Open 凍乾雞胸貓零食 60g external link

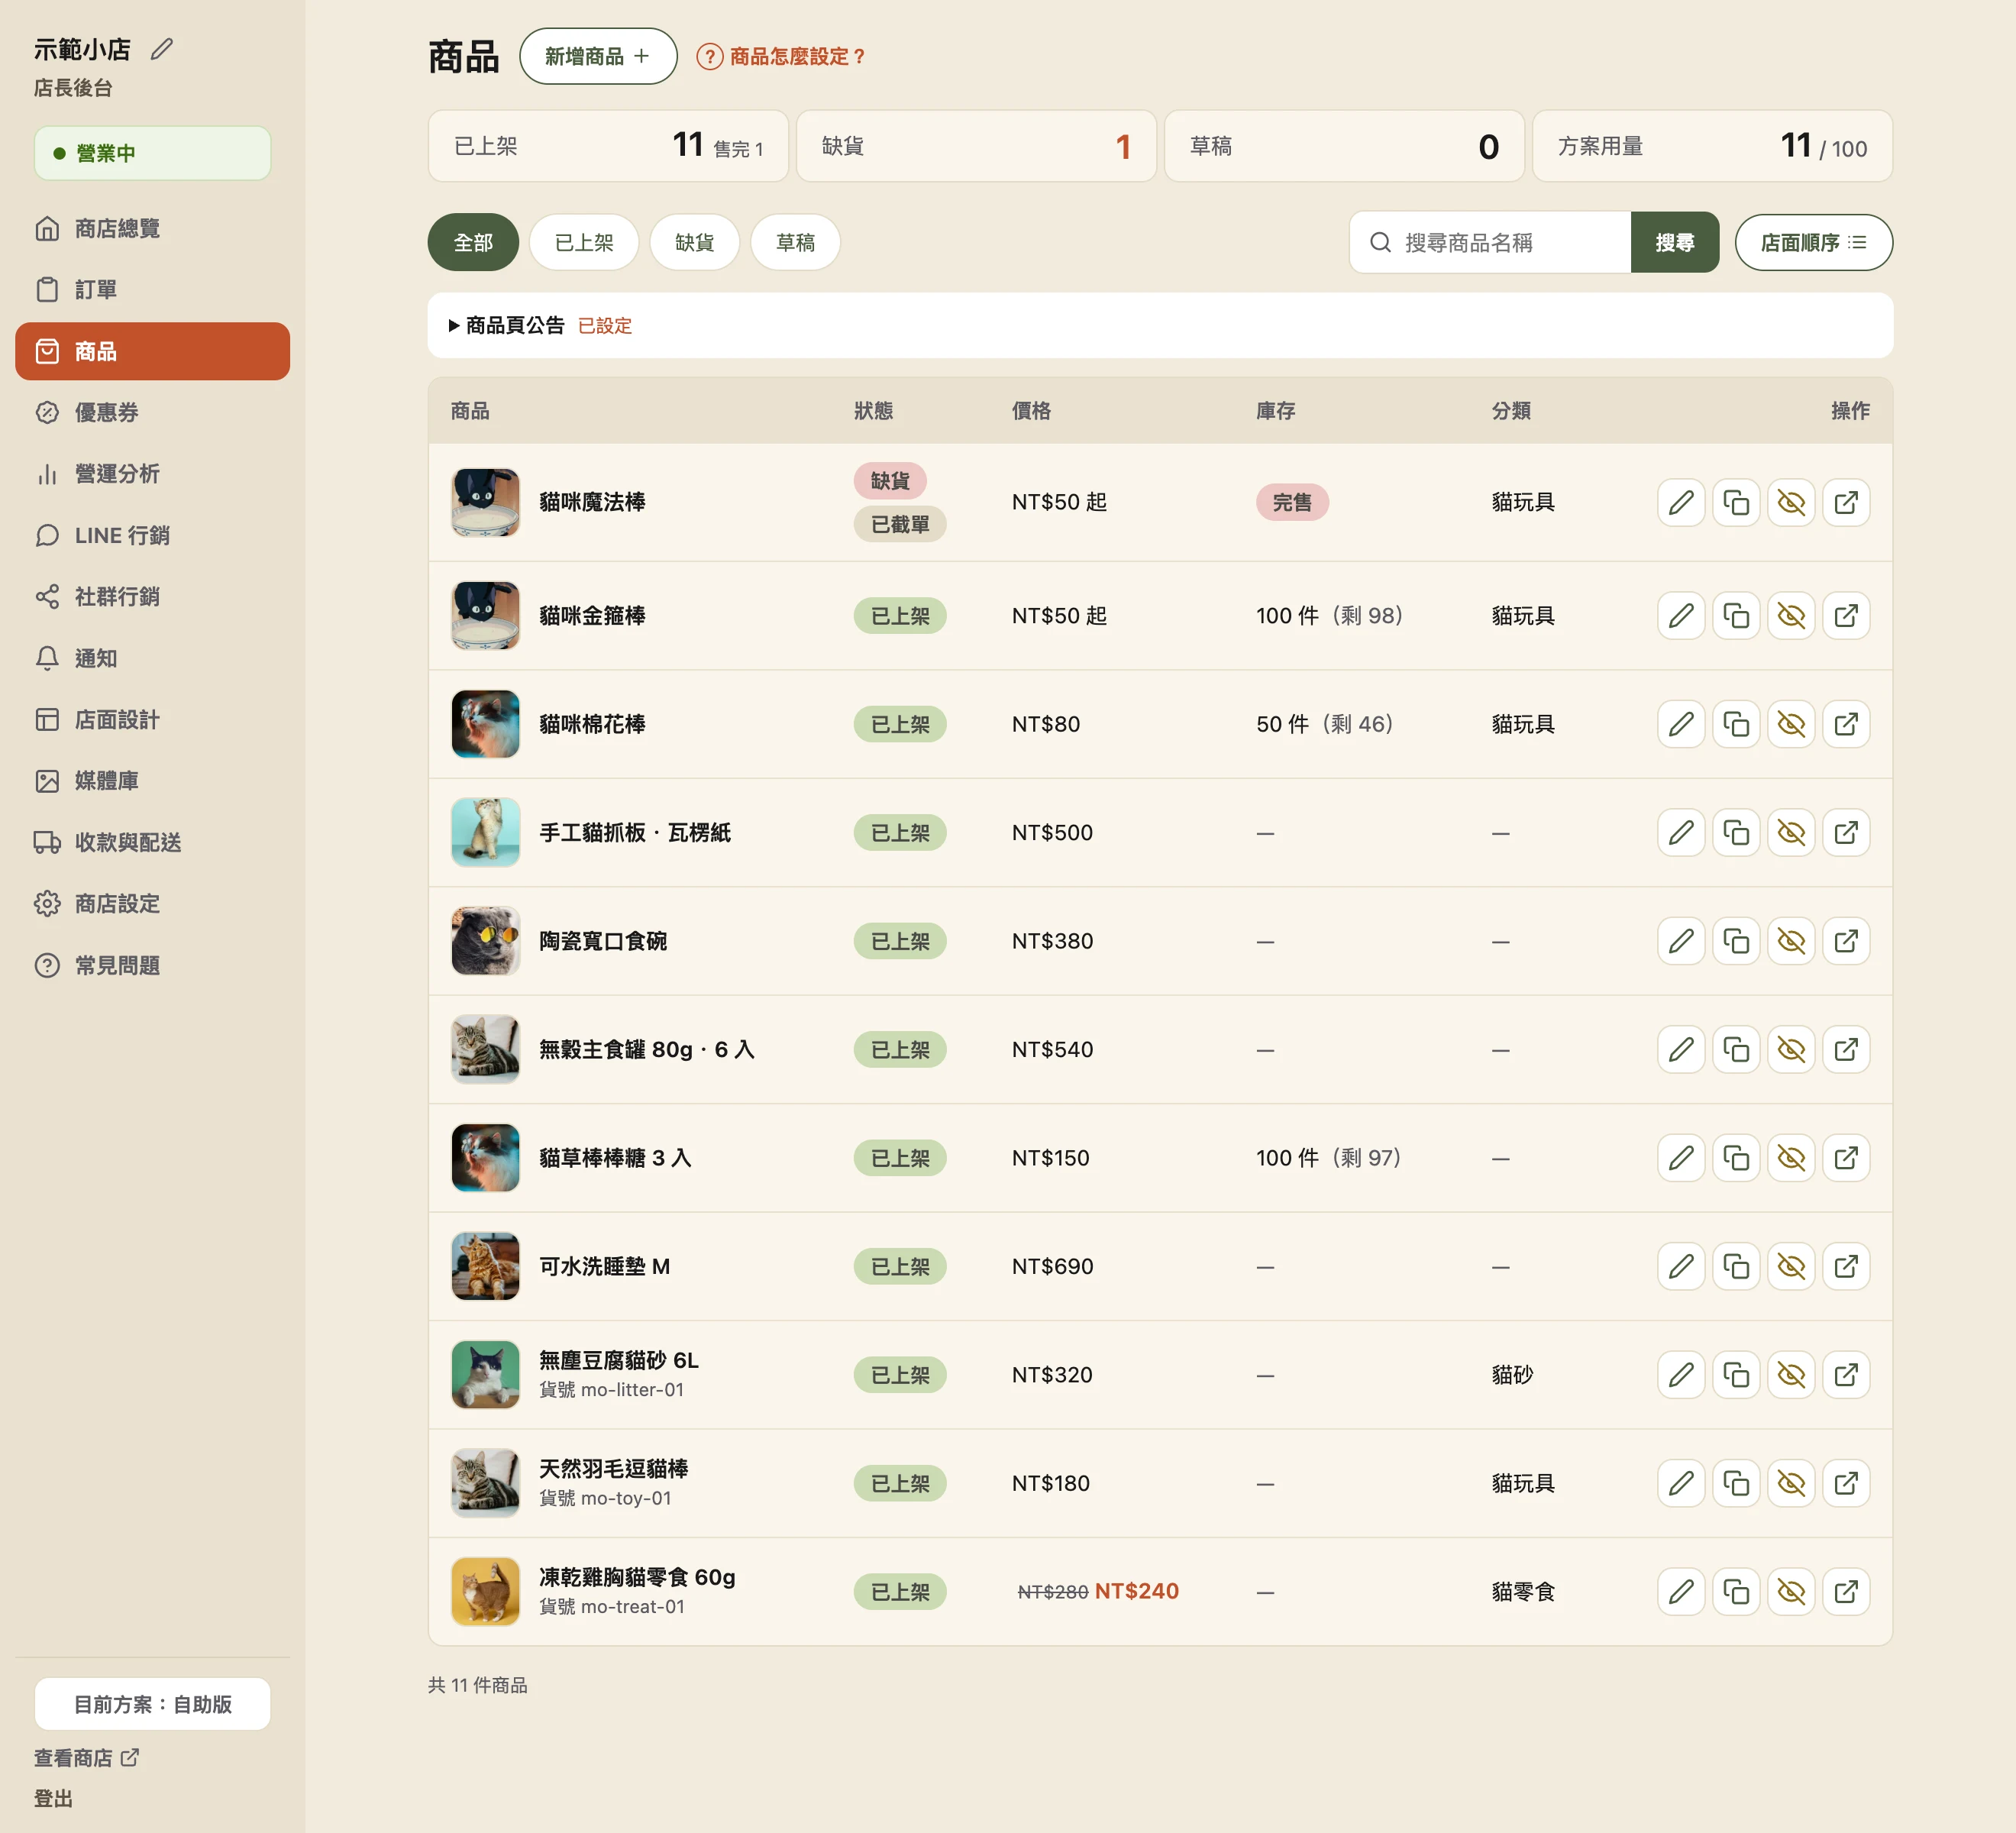tap(1846, 1592)
